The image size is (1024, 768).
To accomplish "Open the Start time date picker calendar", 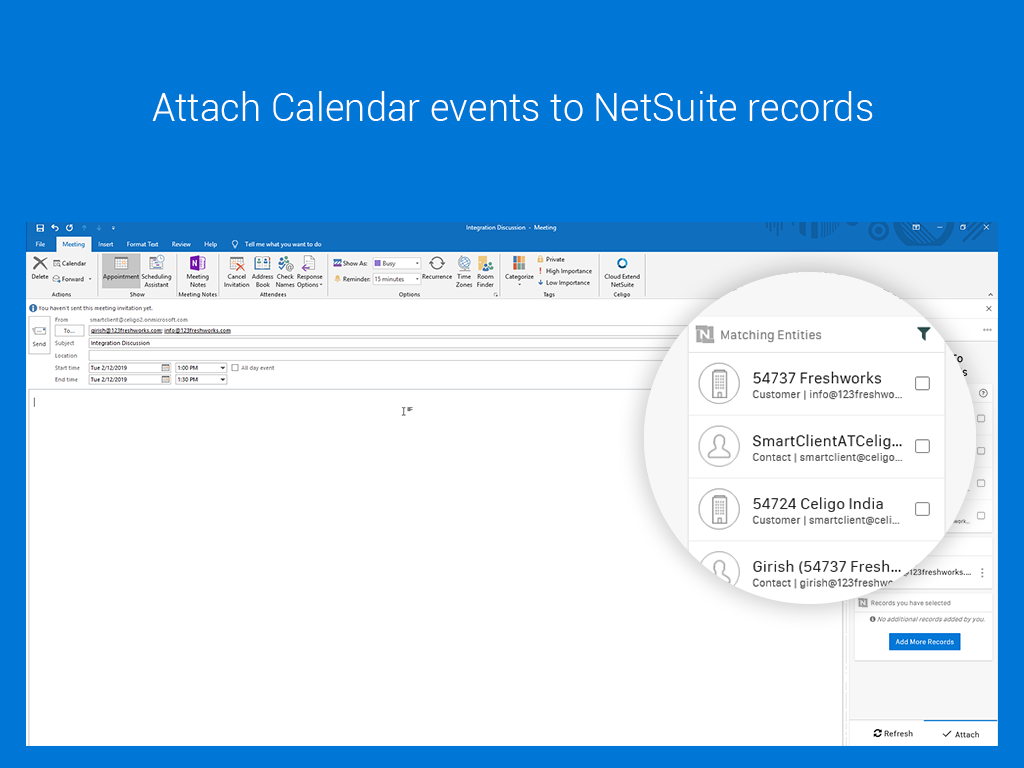I will click(x=166, y=368).
